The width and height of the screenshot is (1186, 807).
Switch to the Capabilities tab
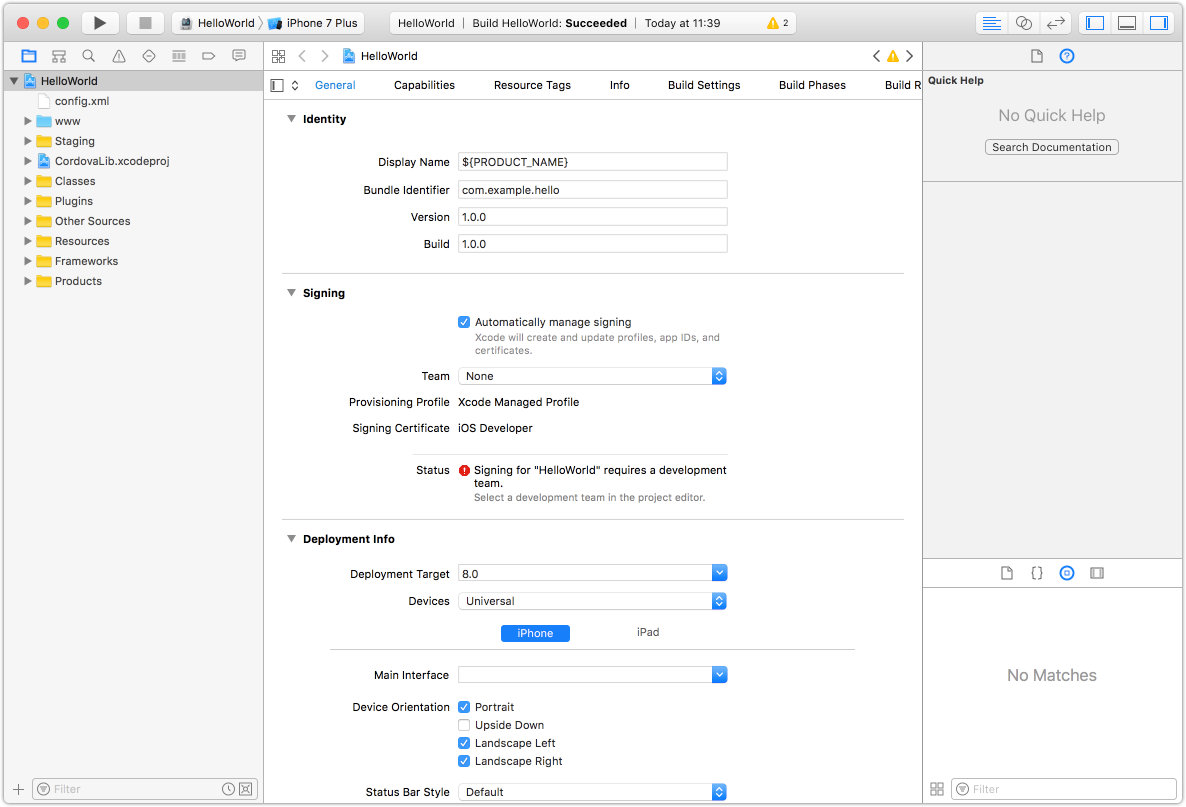[424, 85]
